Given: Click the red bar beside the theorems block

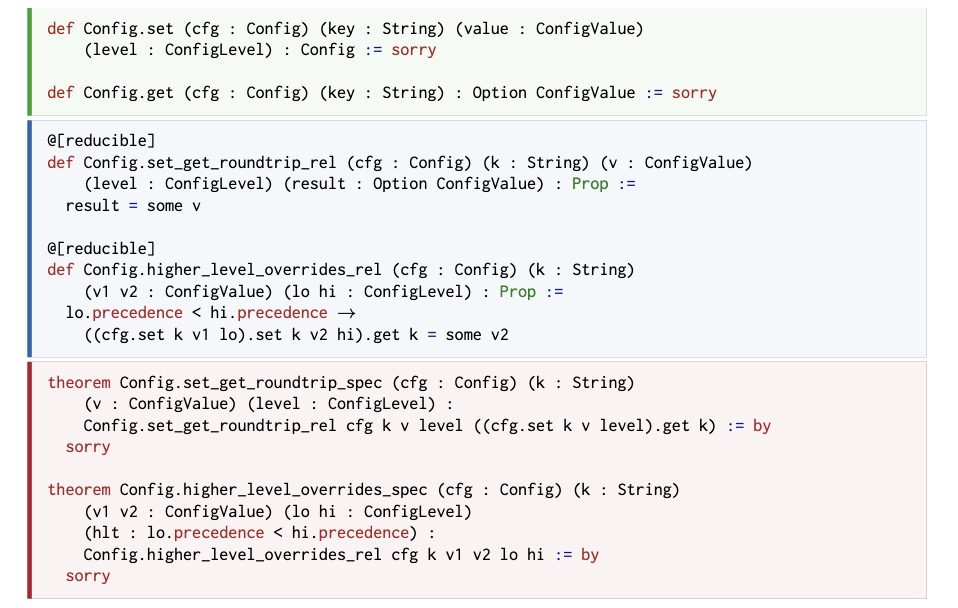Looking at the screenshot, I should [x=29, y=480].
